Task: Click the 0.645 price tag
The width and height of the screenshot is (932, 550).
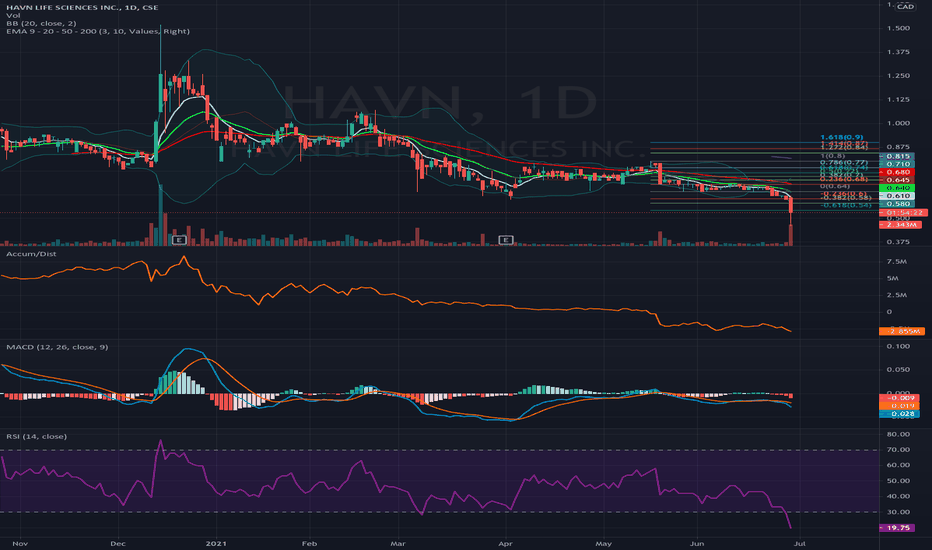Action: click(x=897, y=180)
